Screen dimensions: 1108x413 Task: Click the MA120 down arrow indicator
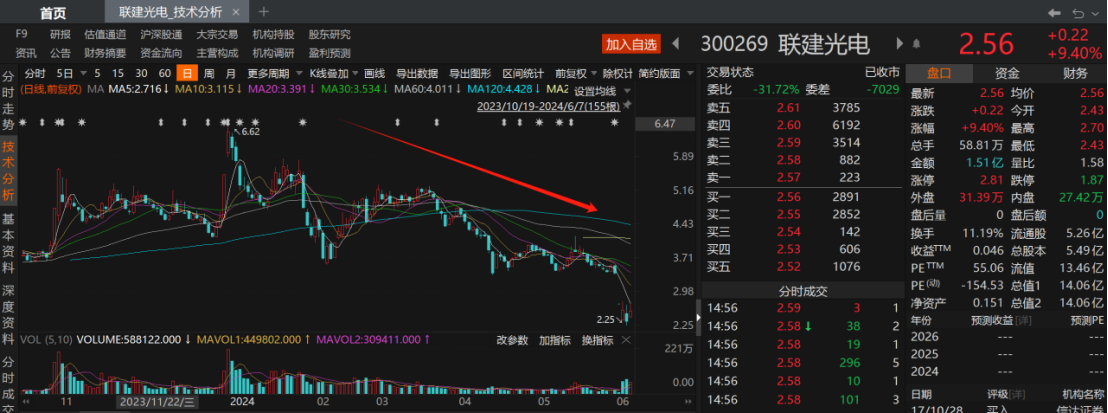coord(536,89)
